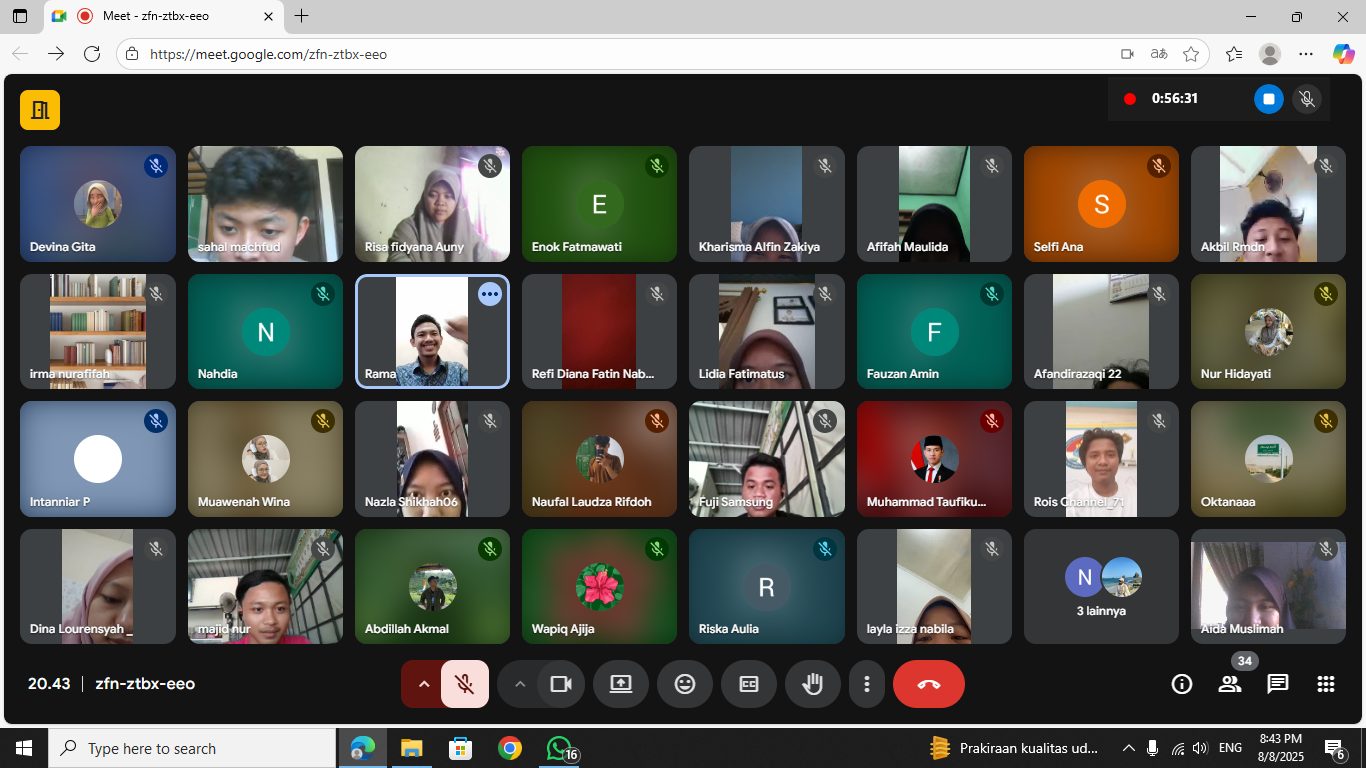
Task: Click the three-dot options on Rama's tile
Action: 489,294
